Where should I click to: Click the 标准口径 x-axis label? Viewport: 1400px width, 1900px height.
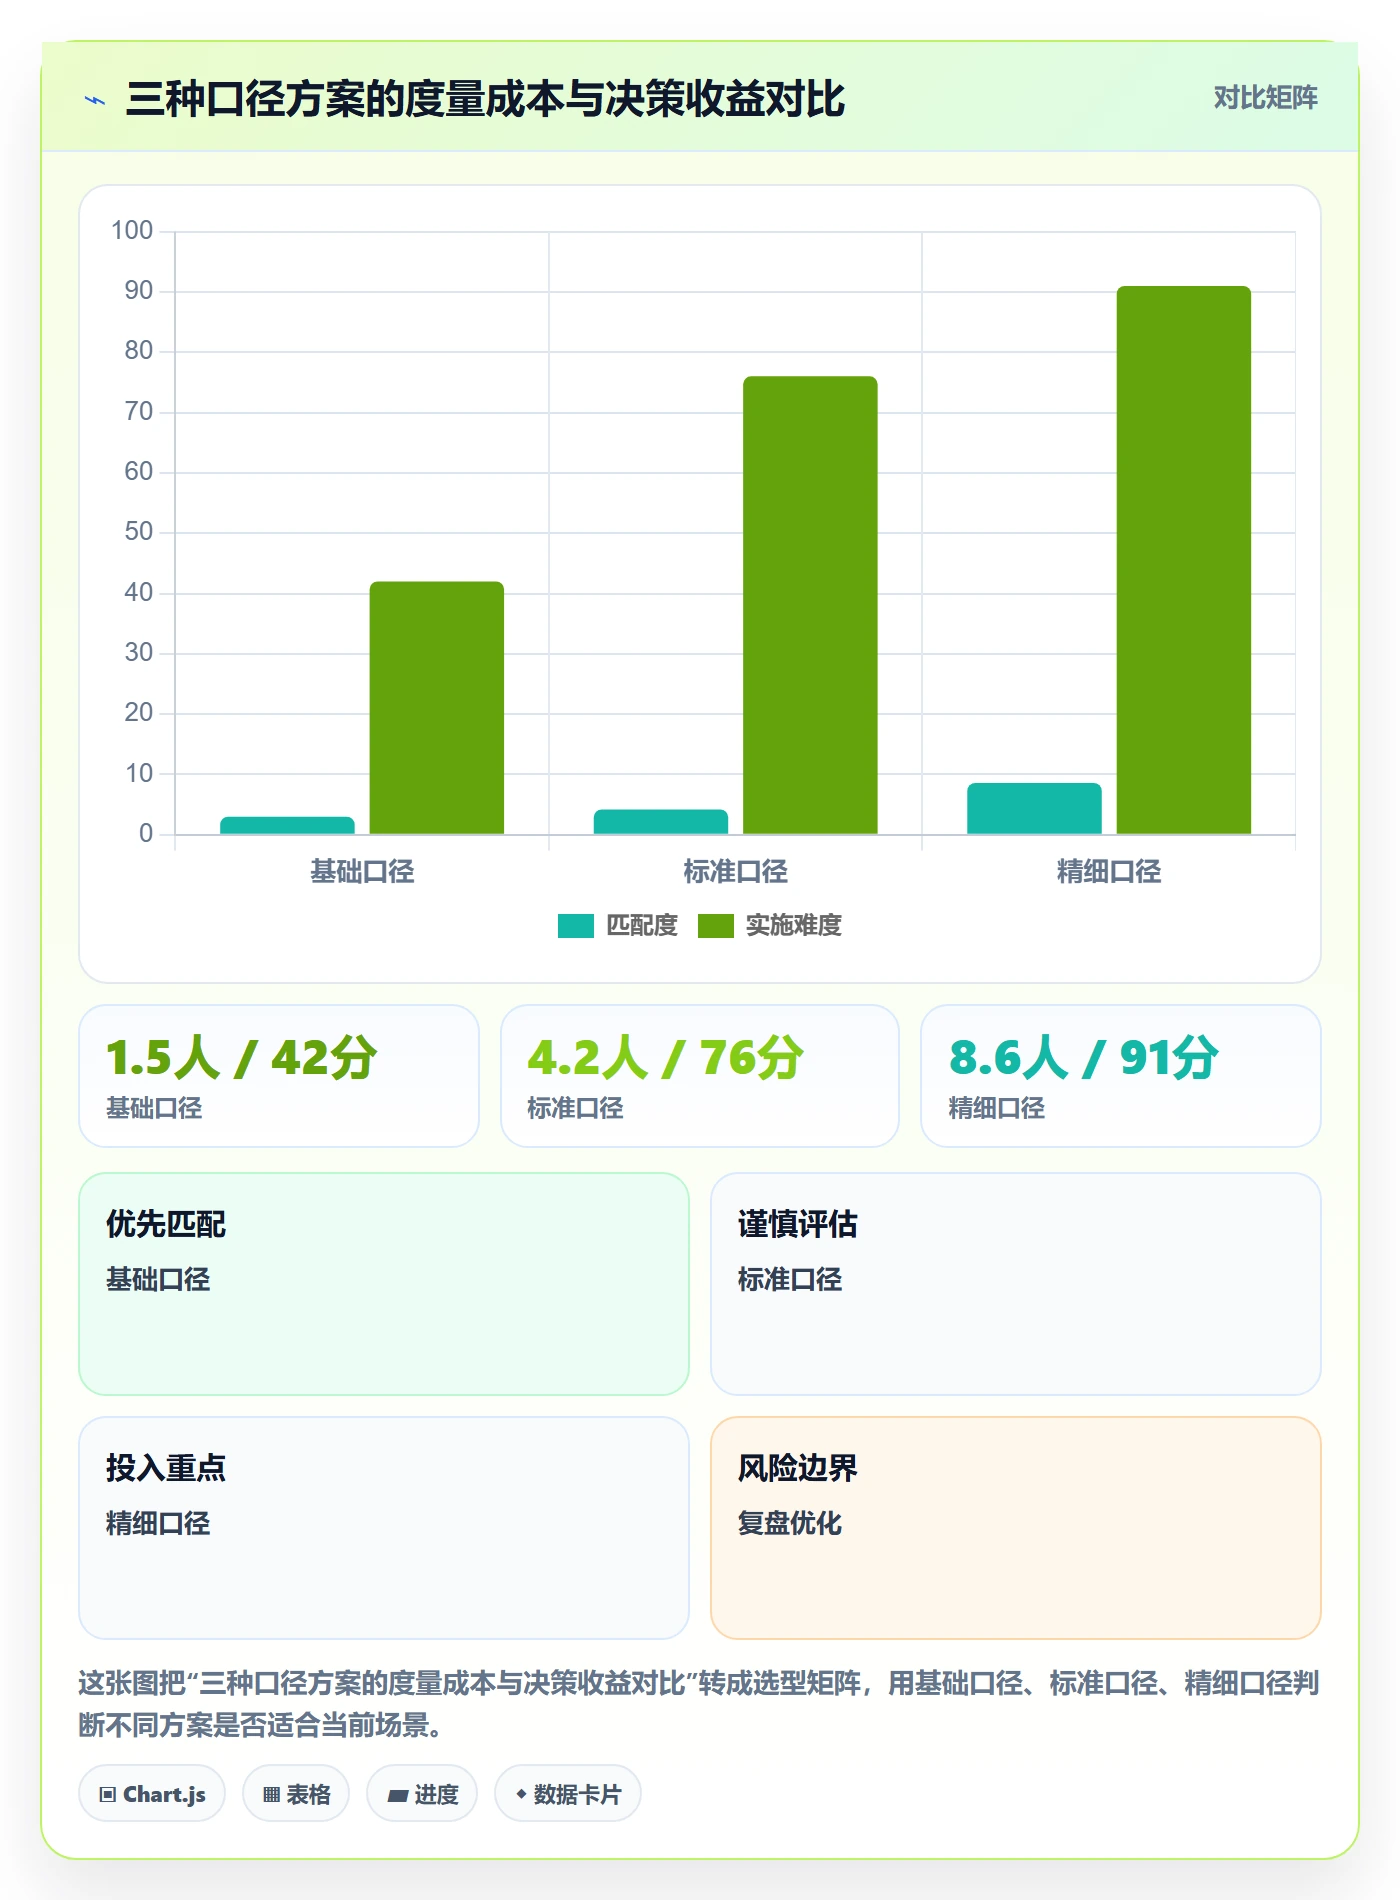tap(736, 872)
